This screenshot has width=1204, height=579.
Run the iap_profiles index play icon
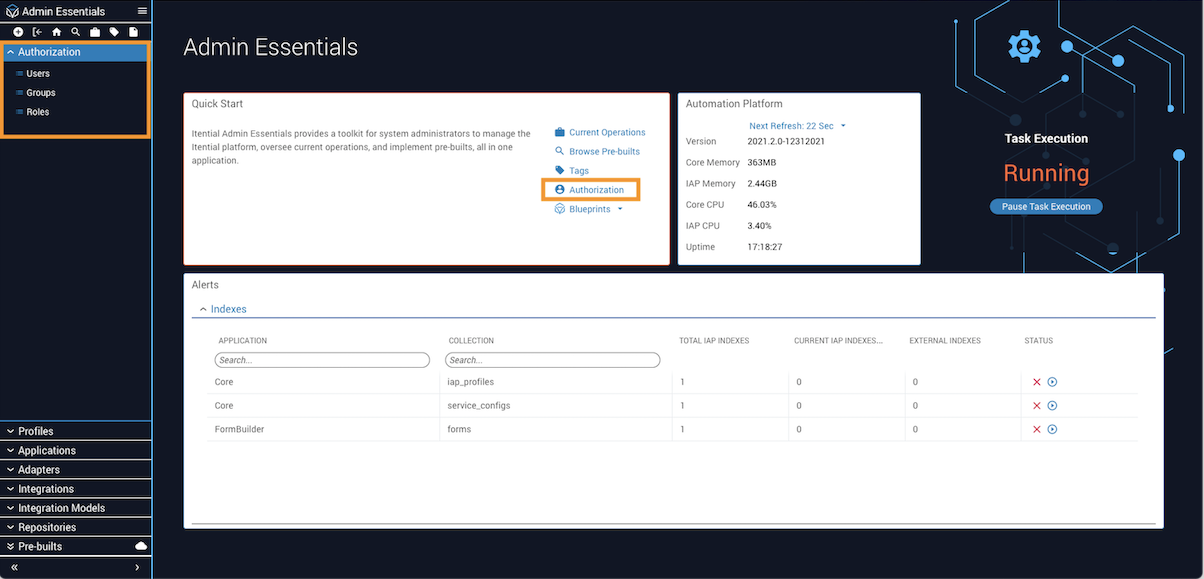coord(1052,382)
